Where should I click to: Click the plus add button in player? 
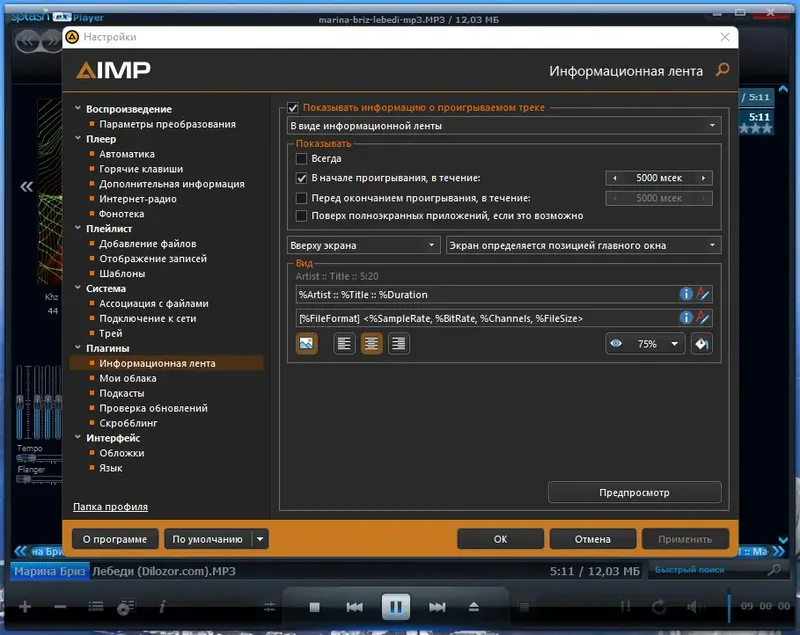[x=25, y=606]
